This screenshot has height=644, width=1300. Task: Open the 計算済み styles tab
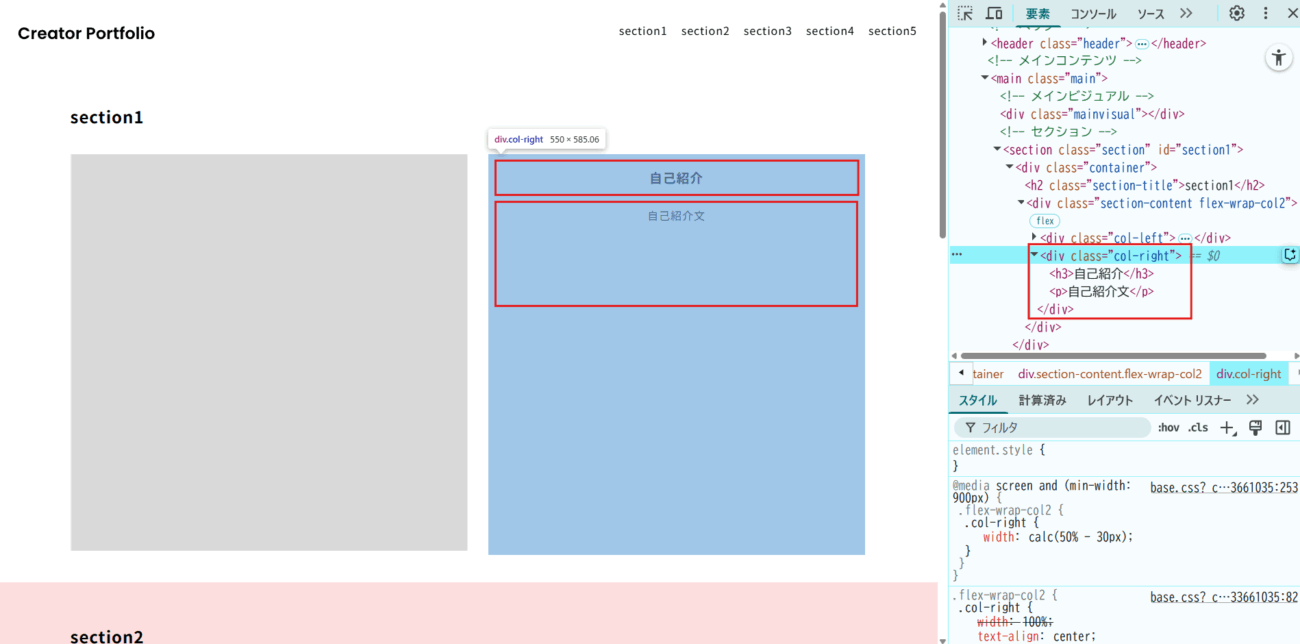[x=1042, y=400]
